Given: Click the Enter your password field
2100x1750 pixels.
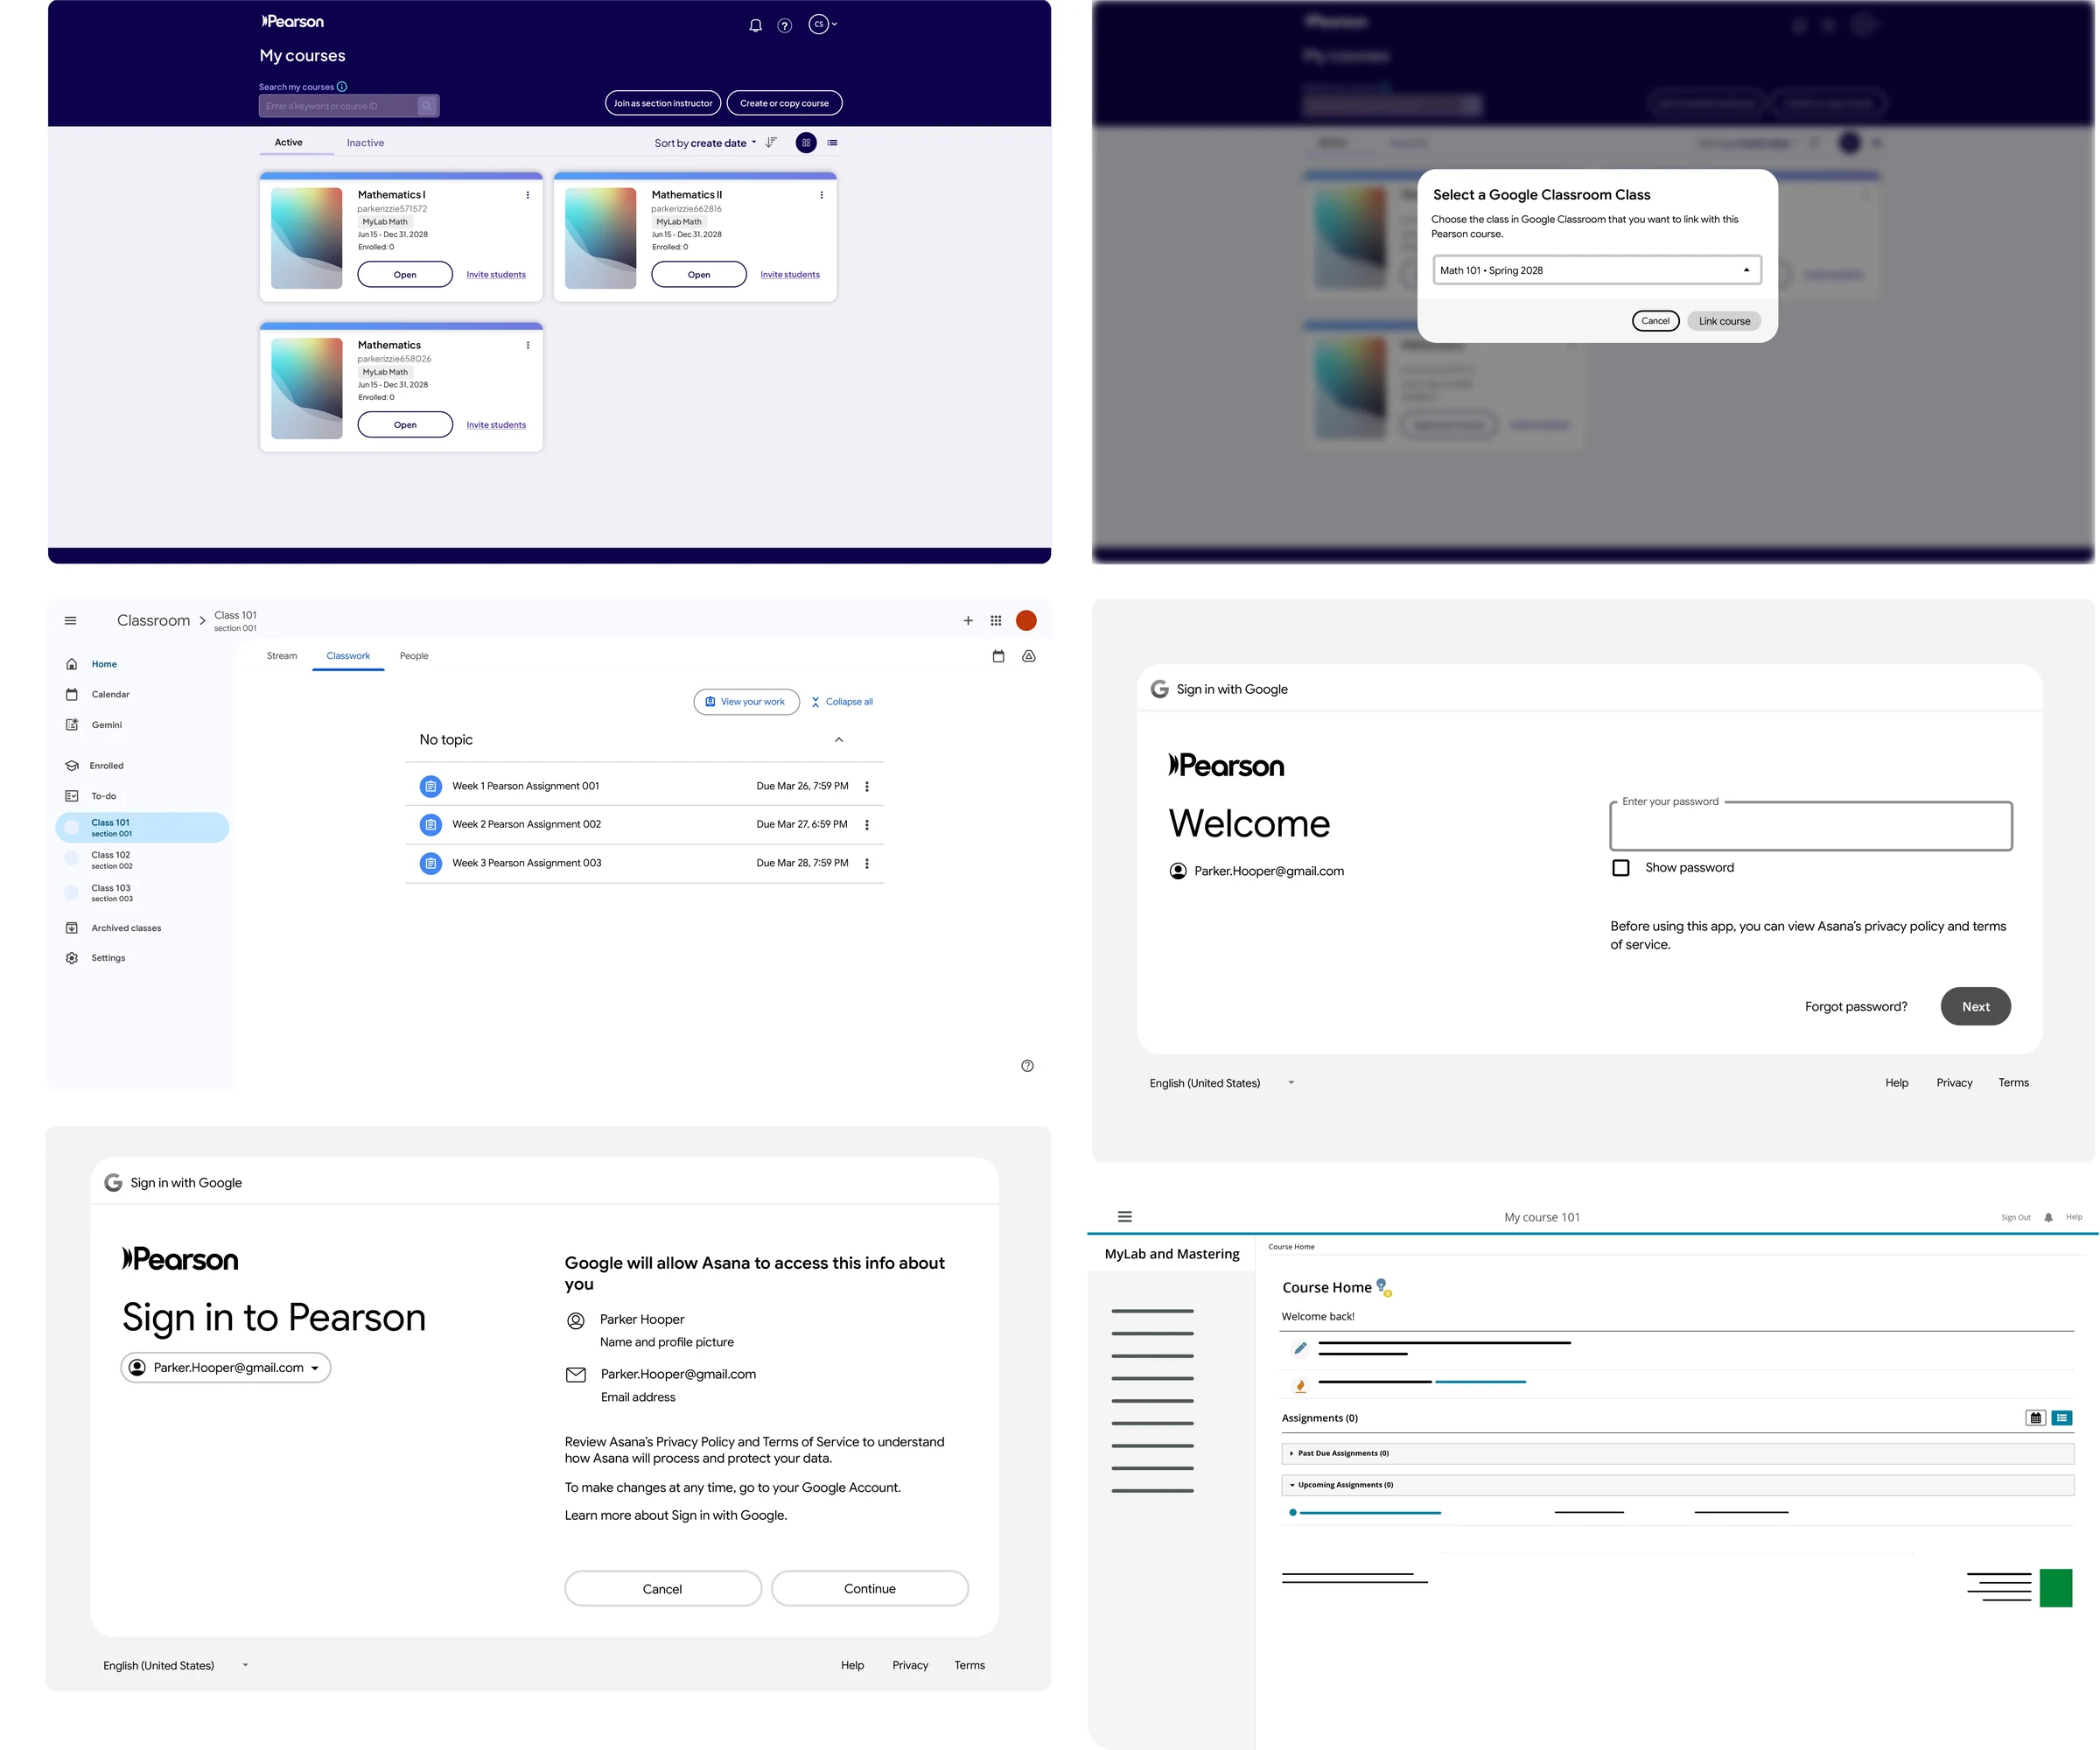Looking at the screenshot, I should tap(1811, 826).
